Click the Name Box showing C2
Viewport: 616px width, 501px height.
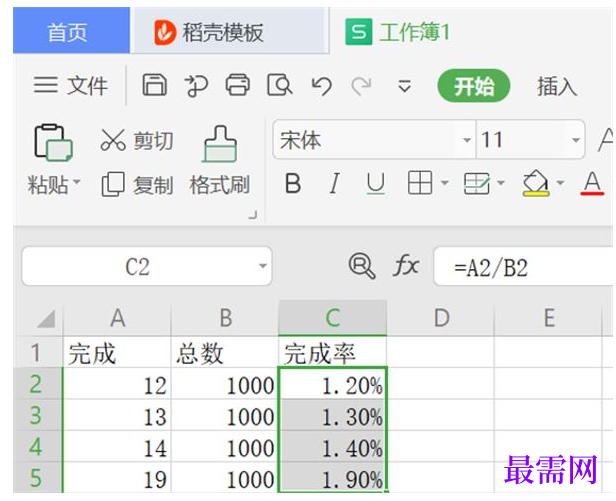pos(138,267)
